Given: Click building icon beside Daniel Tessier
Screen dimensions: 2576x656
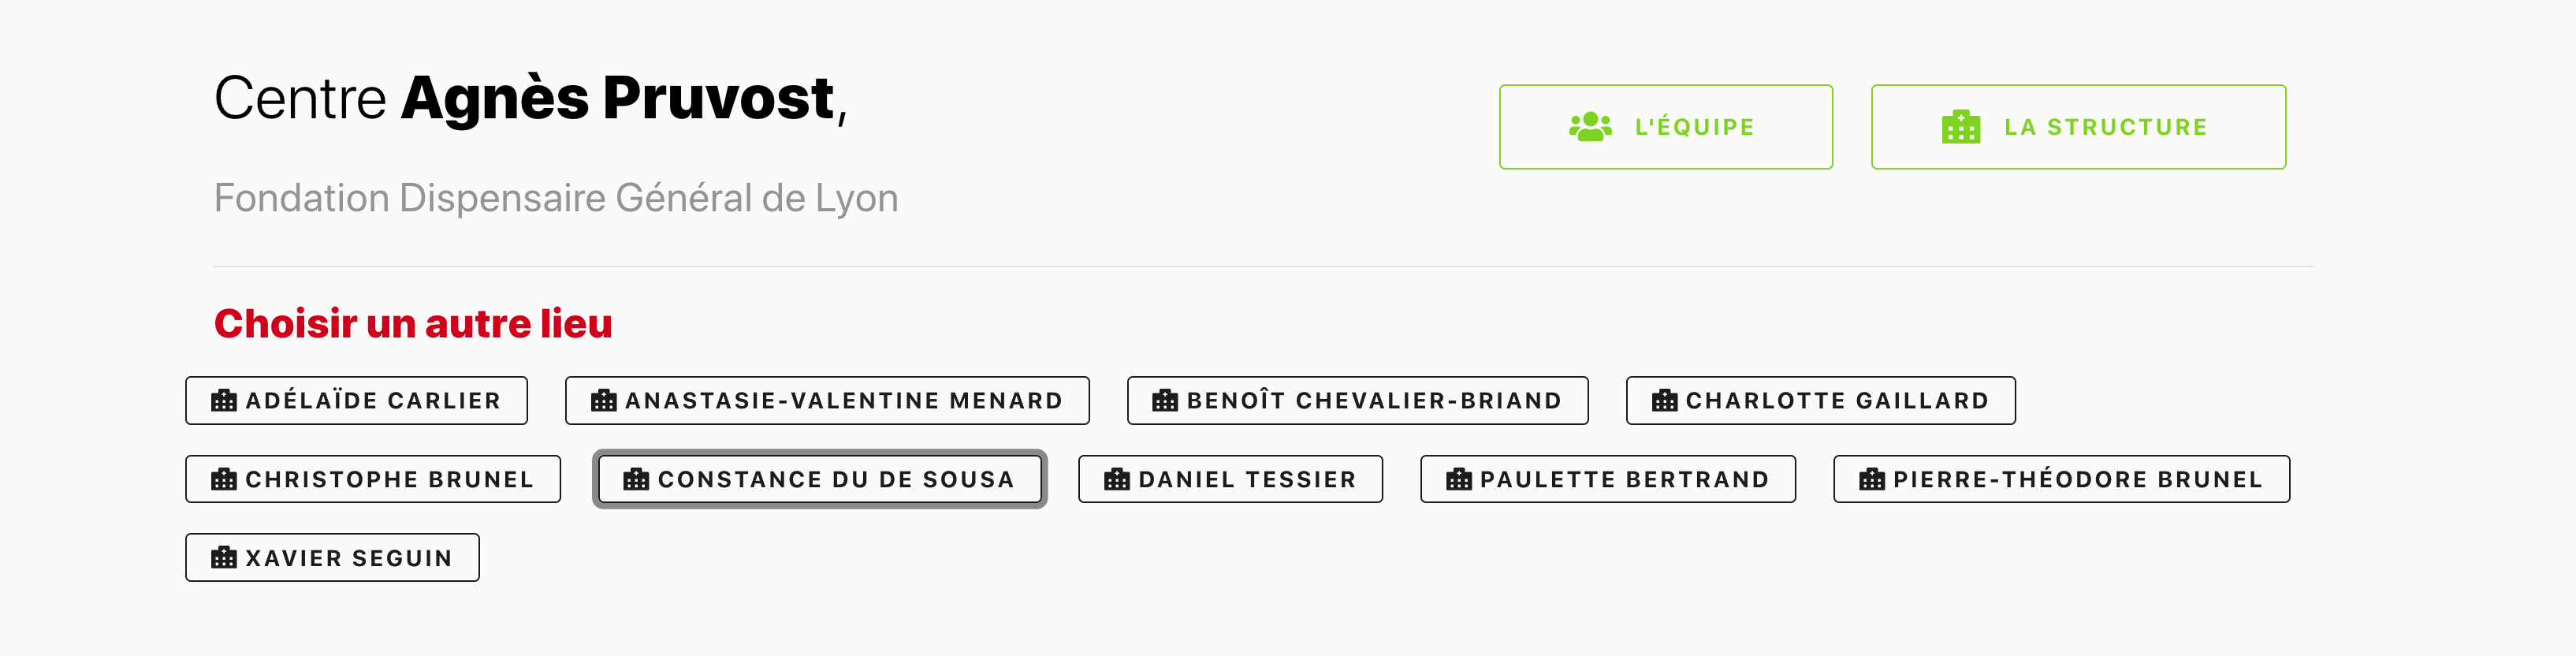Looking at the screenshot, I should pos(1117,480).
